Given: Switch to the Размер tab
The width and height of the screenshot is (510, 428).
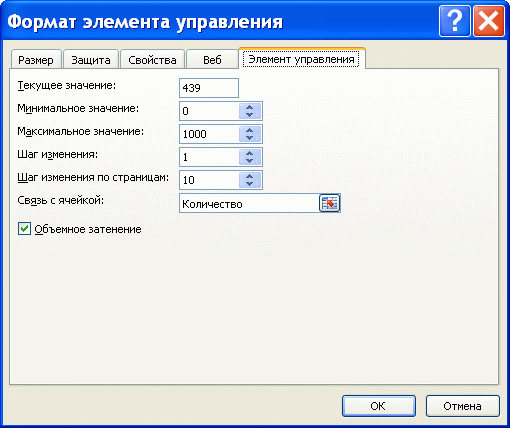Looking at the screenshot, I should click(x=36, y=60).
